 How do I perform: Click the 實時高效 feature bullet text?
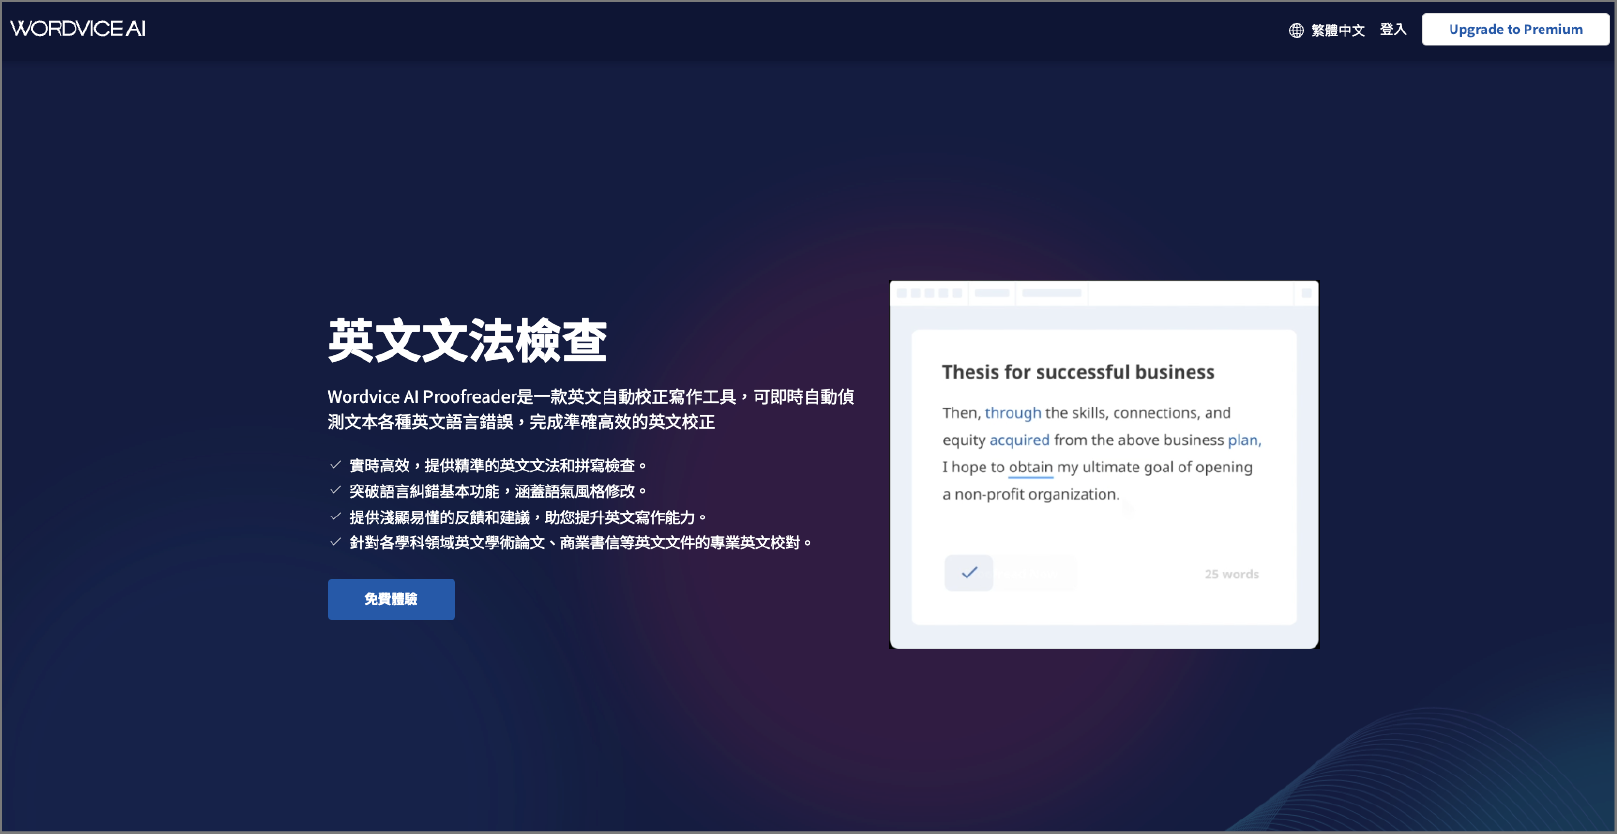497,465
